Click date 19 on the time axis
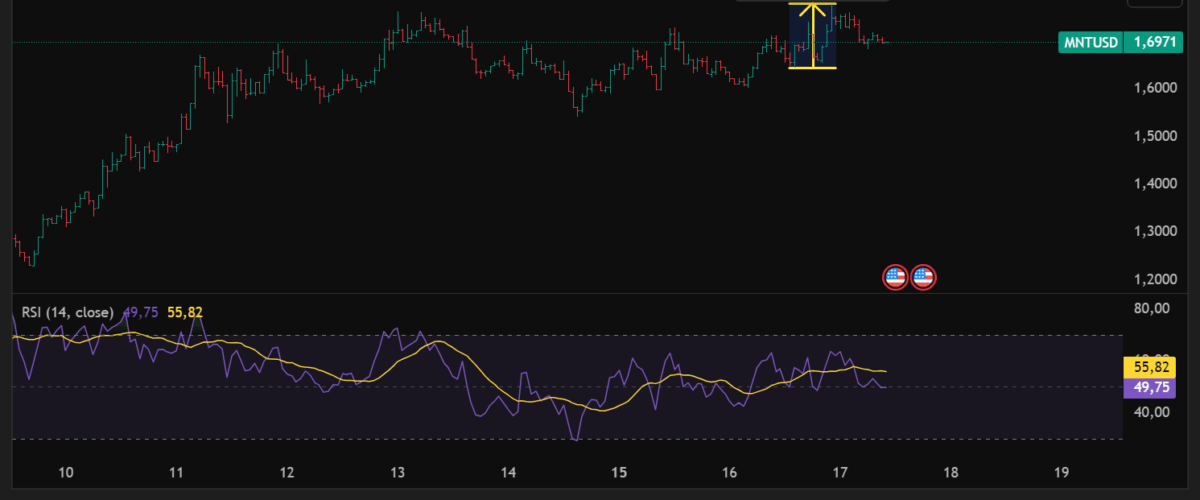Image resolution: width=1200 pixels, height=500 pixels. pos(1062,473)
